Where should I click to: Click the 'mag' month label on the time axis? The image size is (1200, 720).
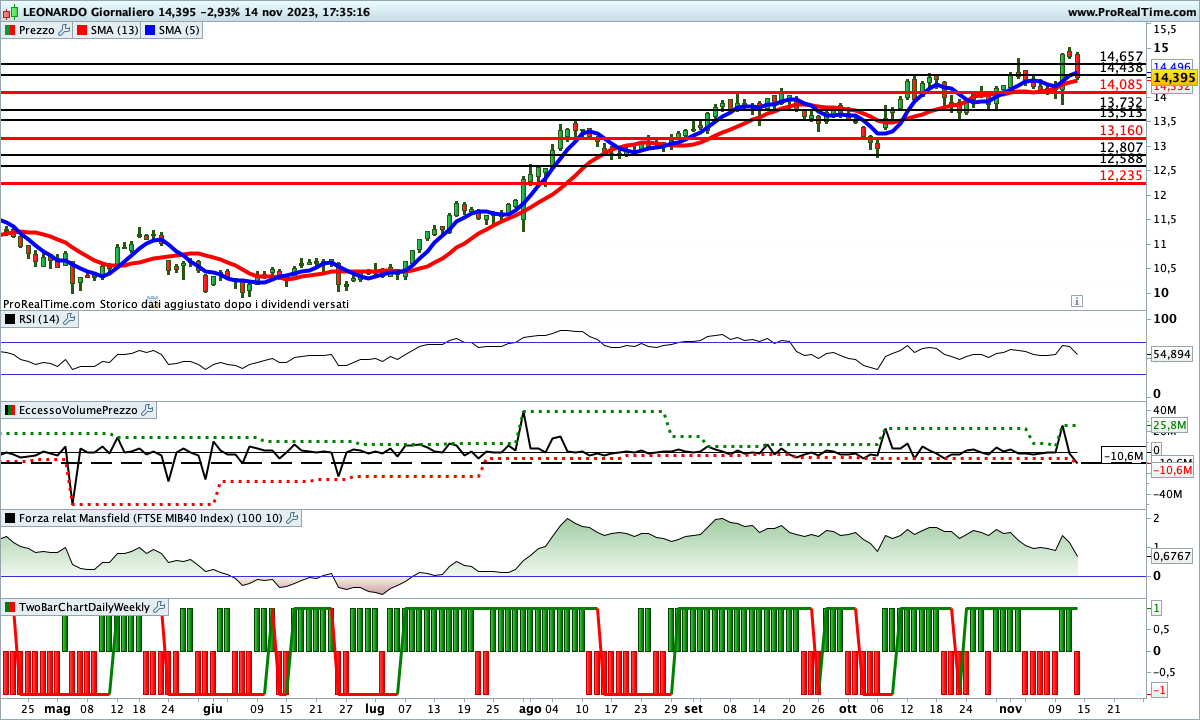[x=57, y=708]
